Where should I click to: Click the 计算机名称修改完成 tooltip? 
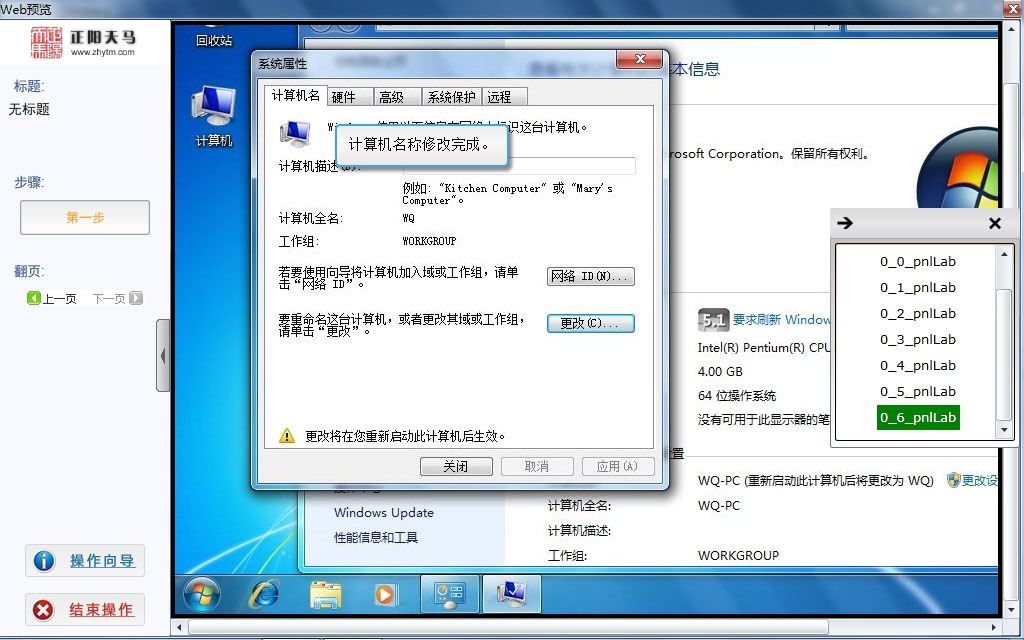pos(421,144)
